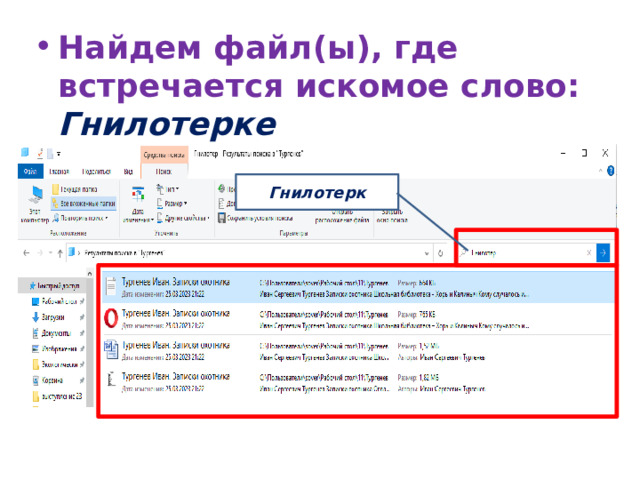Open the last yellow folder below Корзина
Image resolution: width=640 pixels, height=480 pixels.
tap(58, 396)
